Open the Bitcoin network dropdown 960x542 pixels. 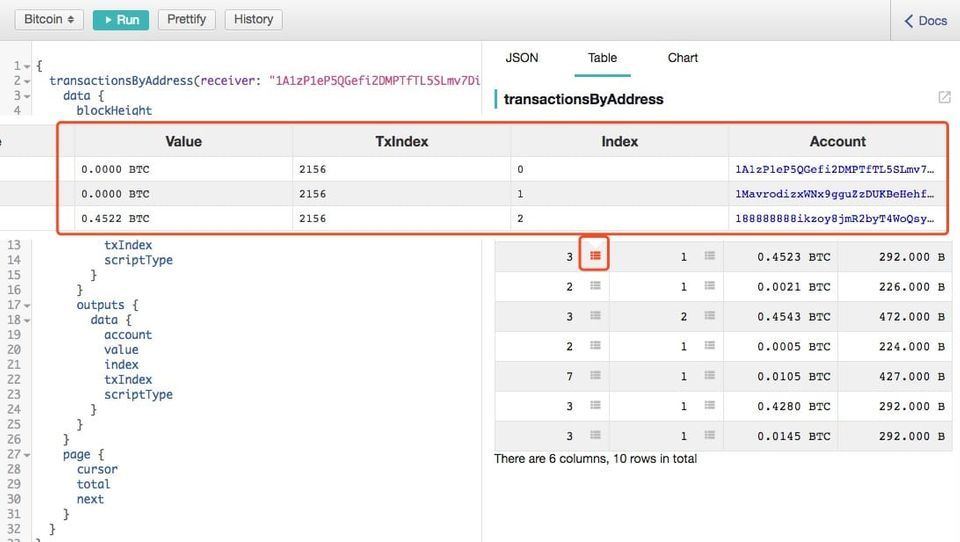tap(49, 19)
